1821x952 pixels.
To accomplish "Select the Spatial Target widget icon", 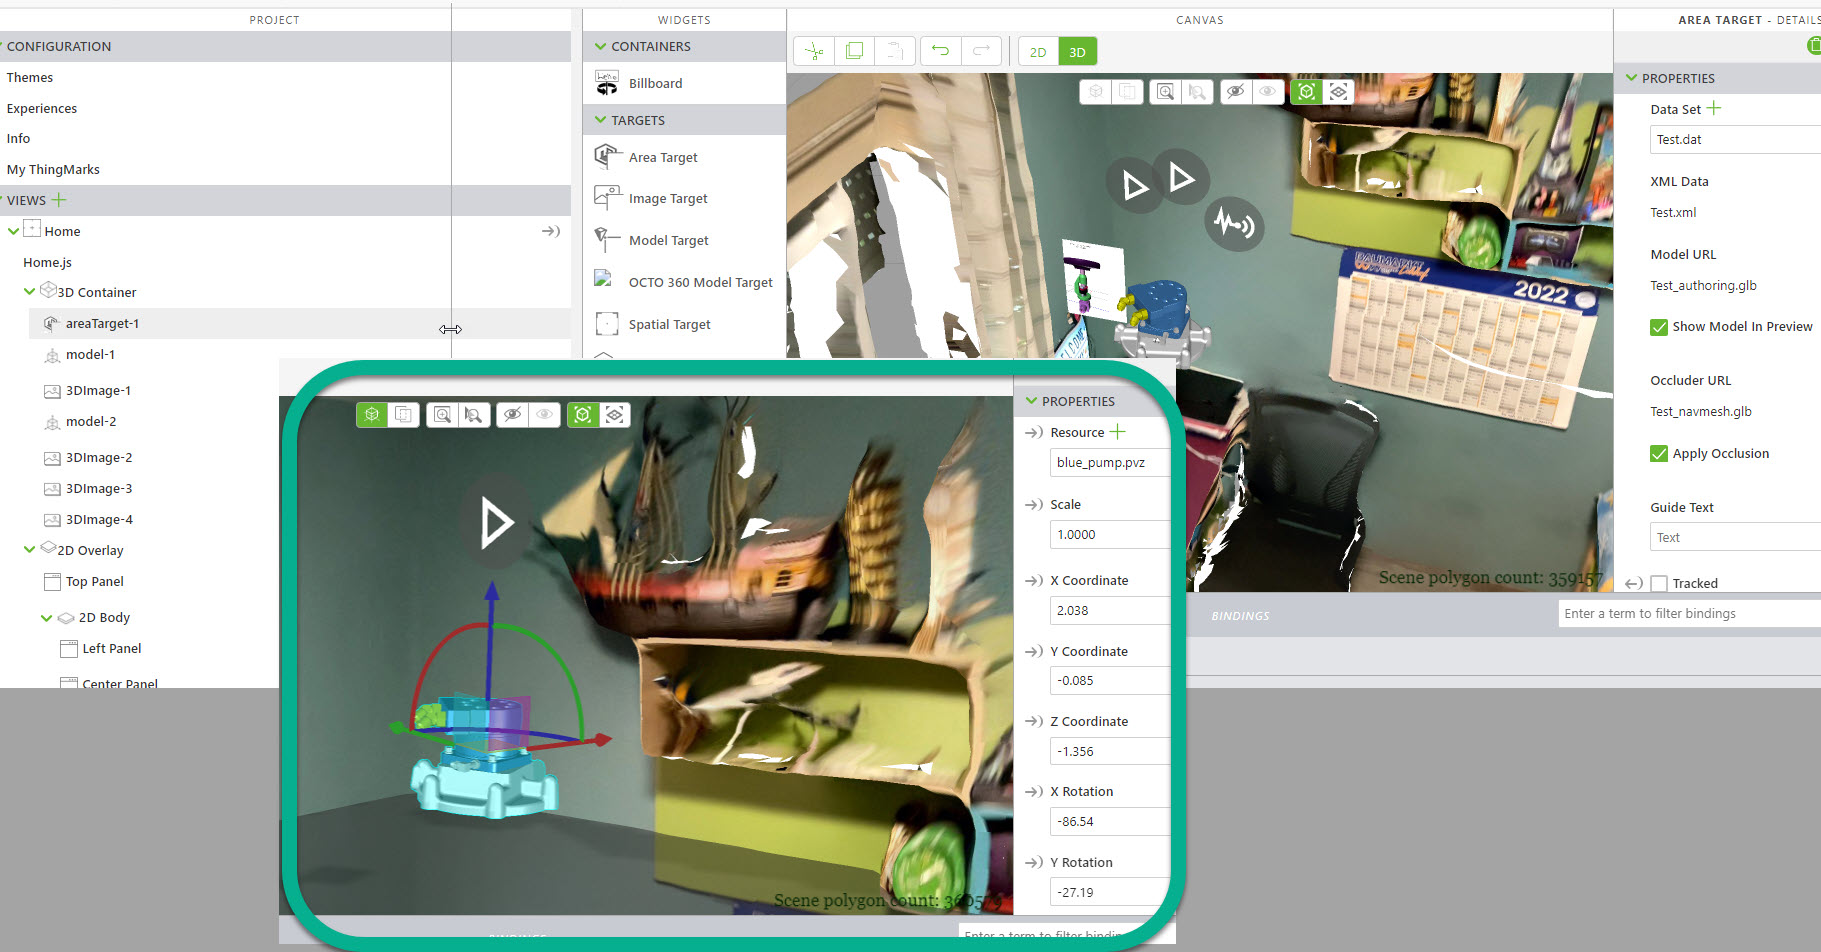I will [x=607, y=323].
